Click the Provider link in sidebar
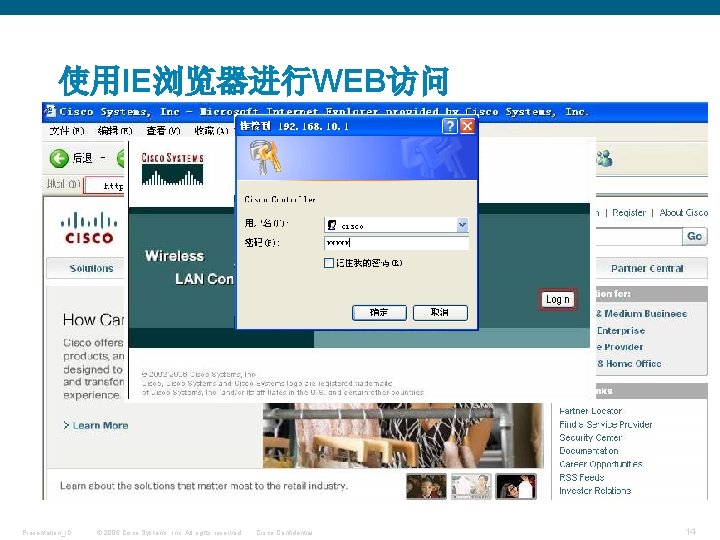 point(620,347)
